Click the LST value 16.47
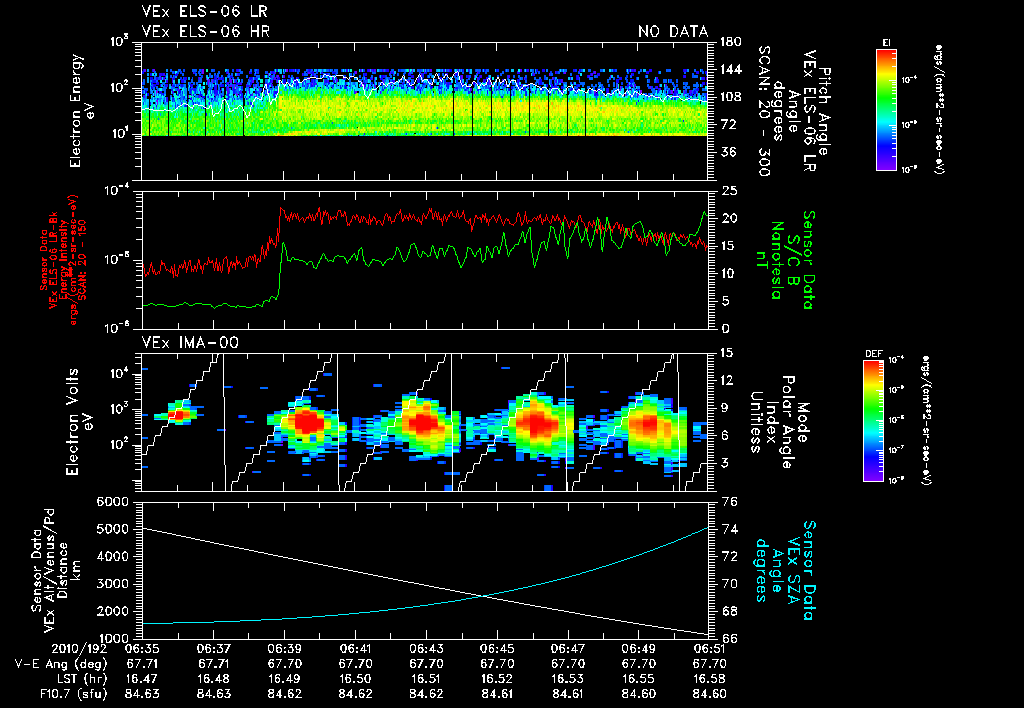 tap(142, 679)
